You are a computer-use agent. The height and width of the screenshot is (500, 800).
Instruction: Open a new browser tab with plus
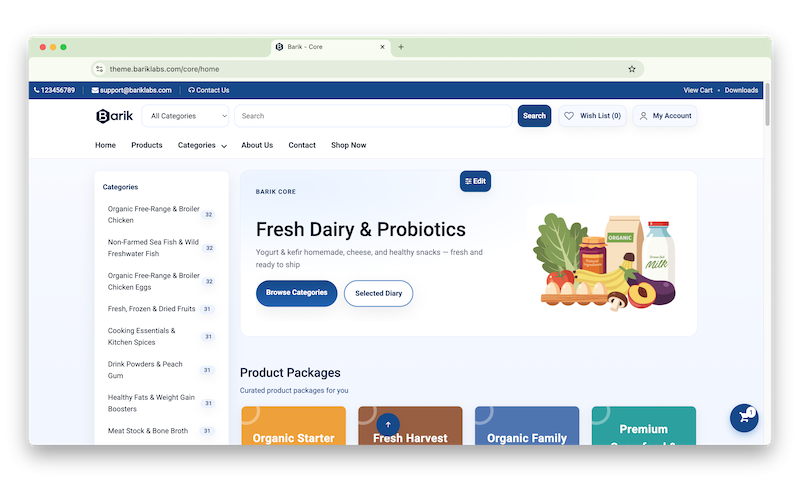[x=401, y=47]
